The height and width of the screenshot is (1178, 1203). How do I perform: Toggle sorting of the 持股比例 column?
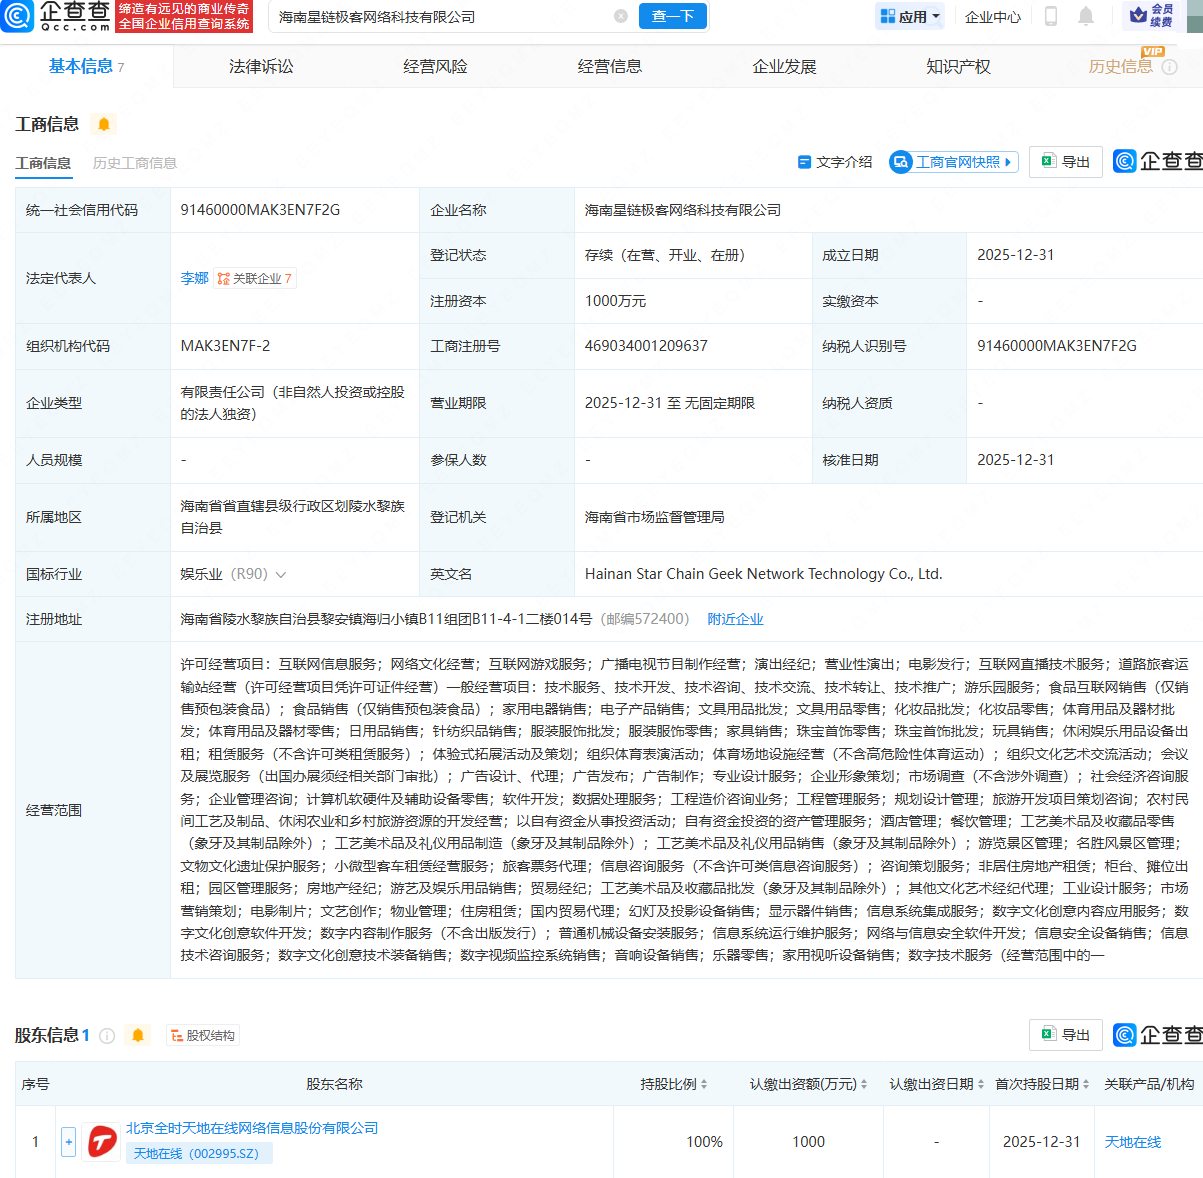point(703,1082)
